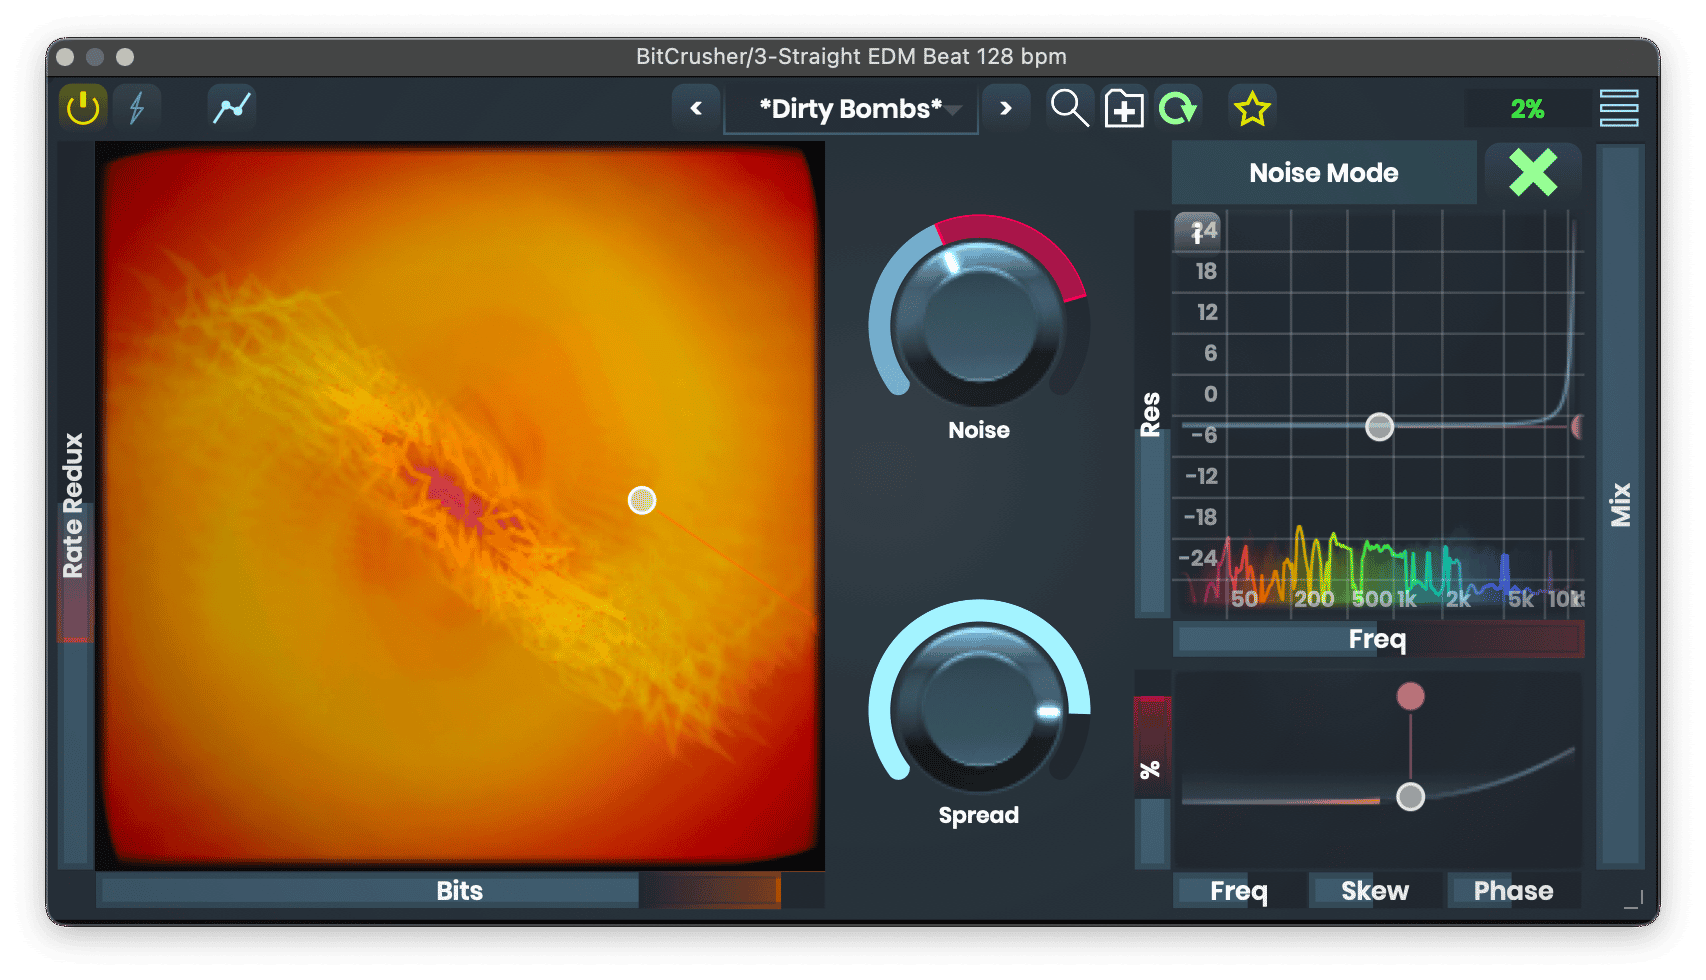Click the green reload preset icon
Screen dimensions: 1706x980
pos(1178,108)
